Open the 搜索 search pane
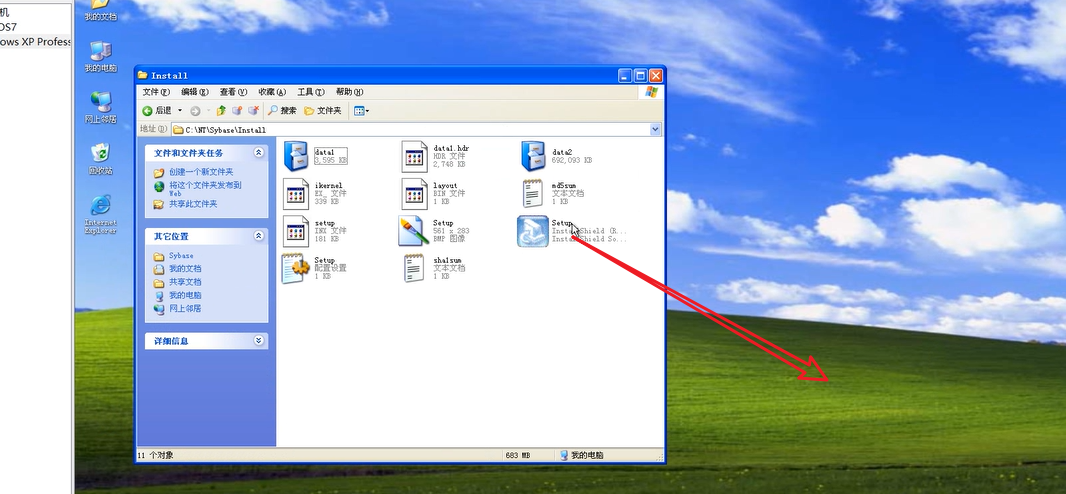 pyautogui.click(x=282, y=111)
